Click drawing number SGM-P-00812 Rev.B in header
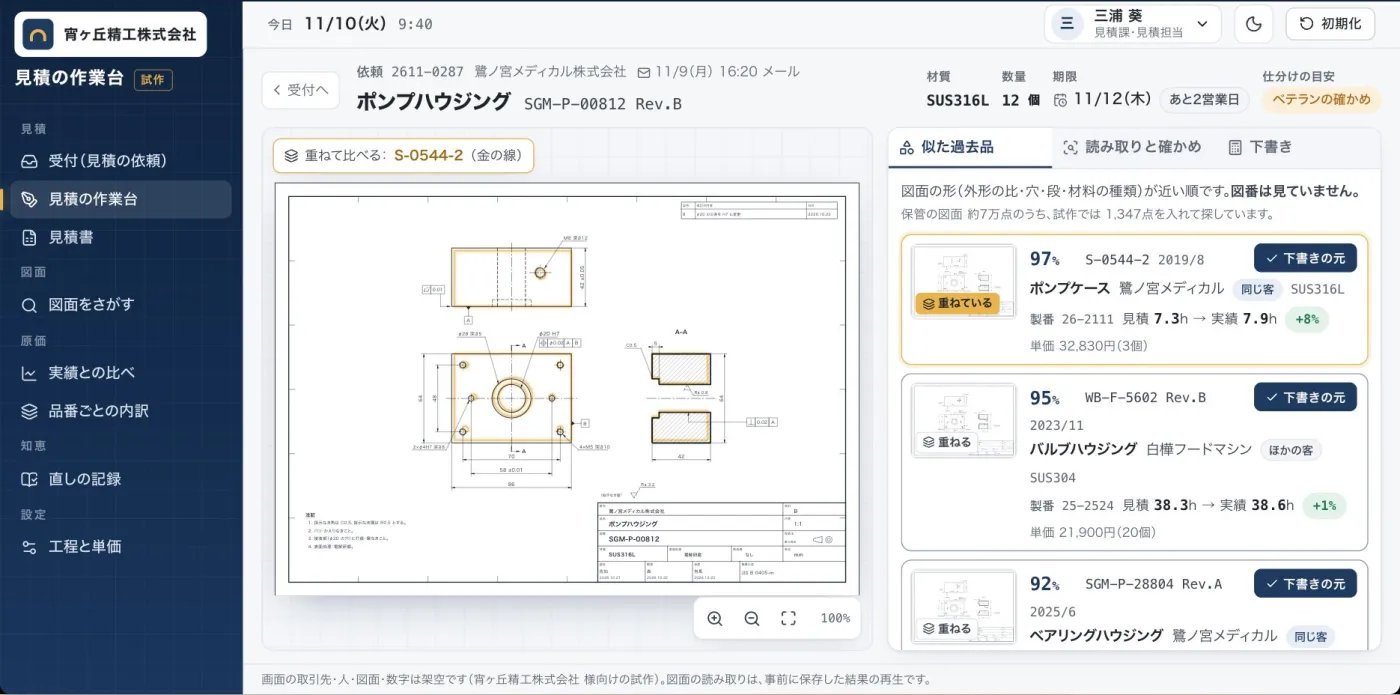The height and width of the screenshot is (695, 1400). (603, 103)
